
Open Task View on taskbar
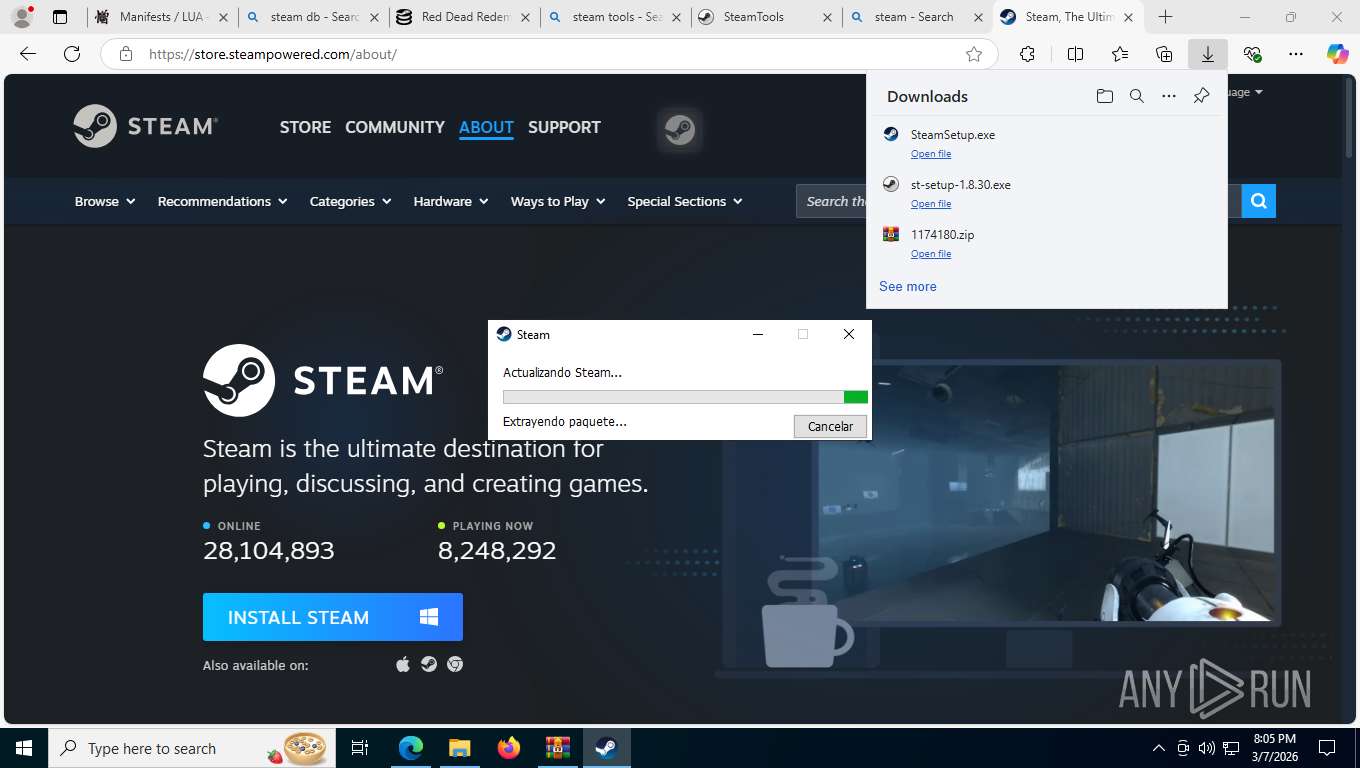[360, 748]
